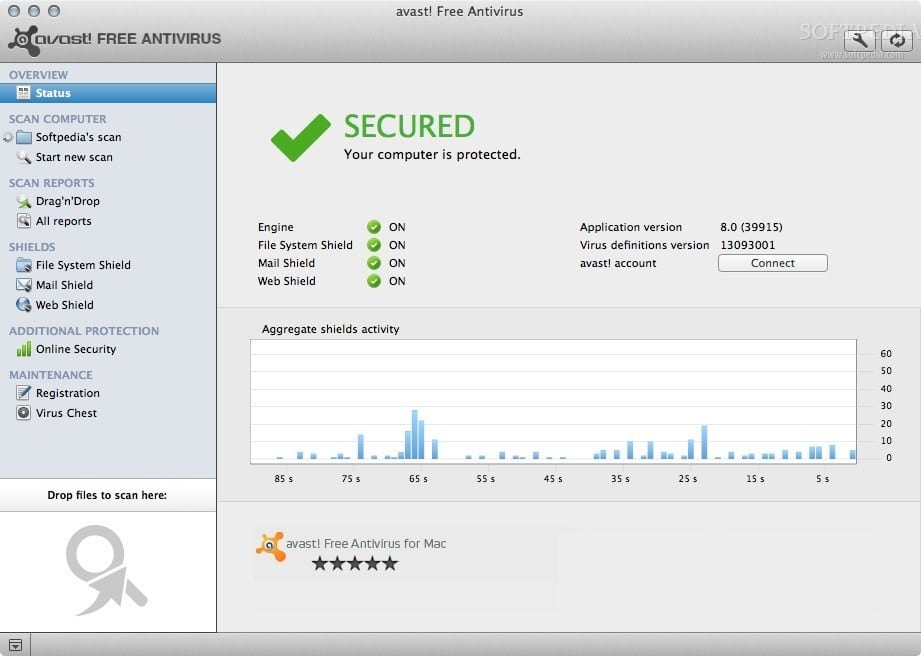Select Start new scan
Viewport: 921px width, 656px height.
108,157
